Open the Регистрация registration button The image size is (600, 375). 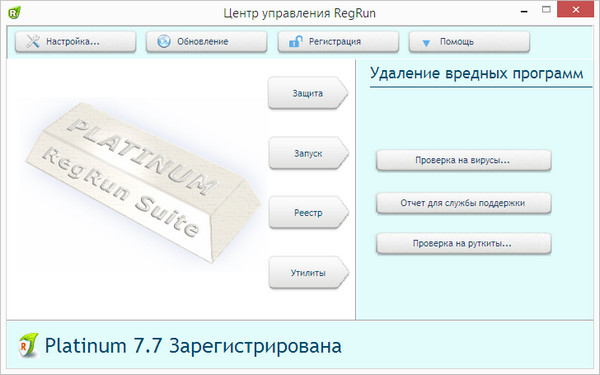338,41
